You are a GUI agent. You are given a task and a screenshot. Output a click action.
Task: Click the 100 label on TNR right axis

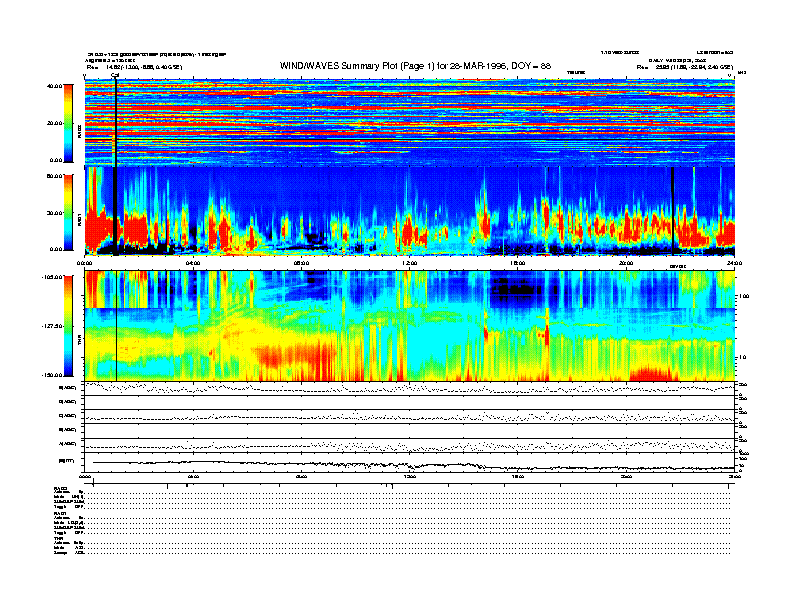coord(745,296)
